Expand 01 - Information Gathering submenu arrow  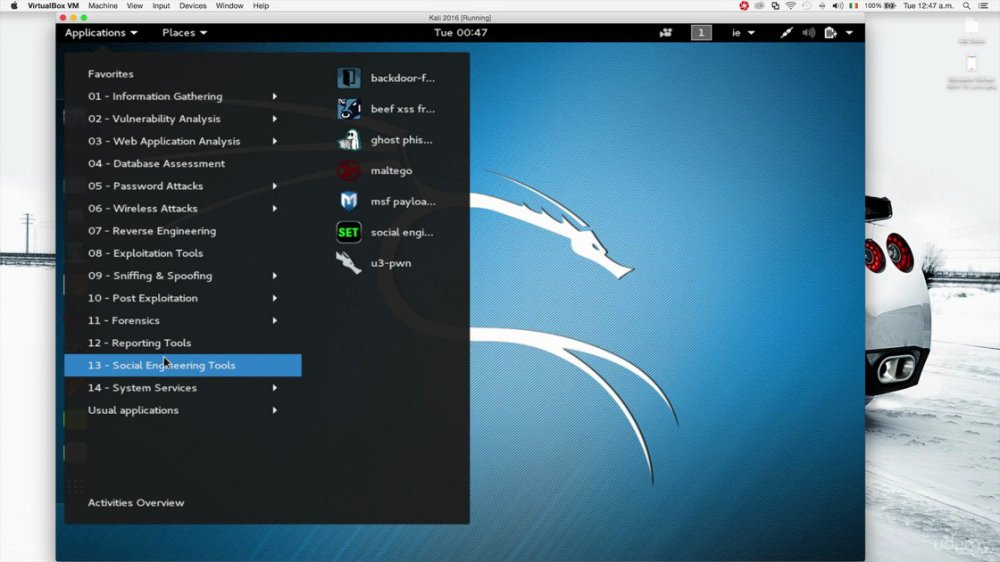pos(275,96)
